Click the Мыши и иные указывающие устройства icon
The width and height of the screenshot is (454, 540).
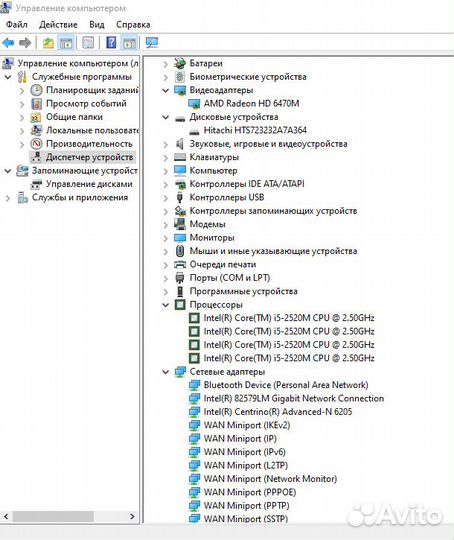(x=180, y=251)
